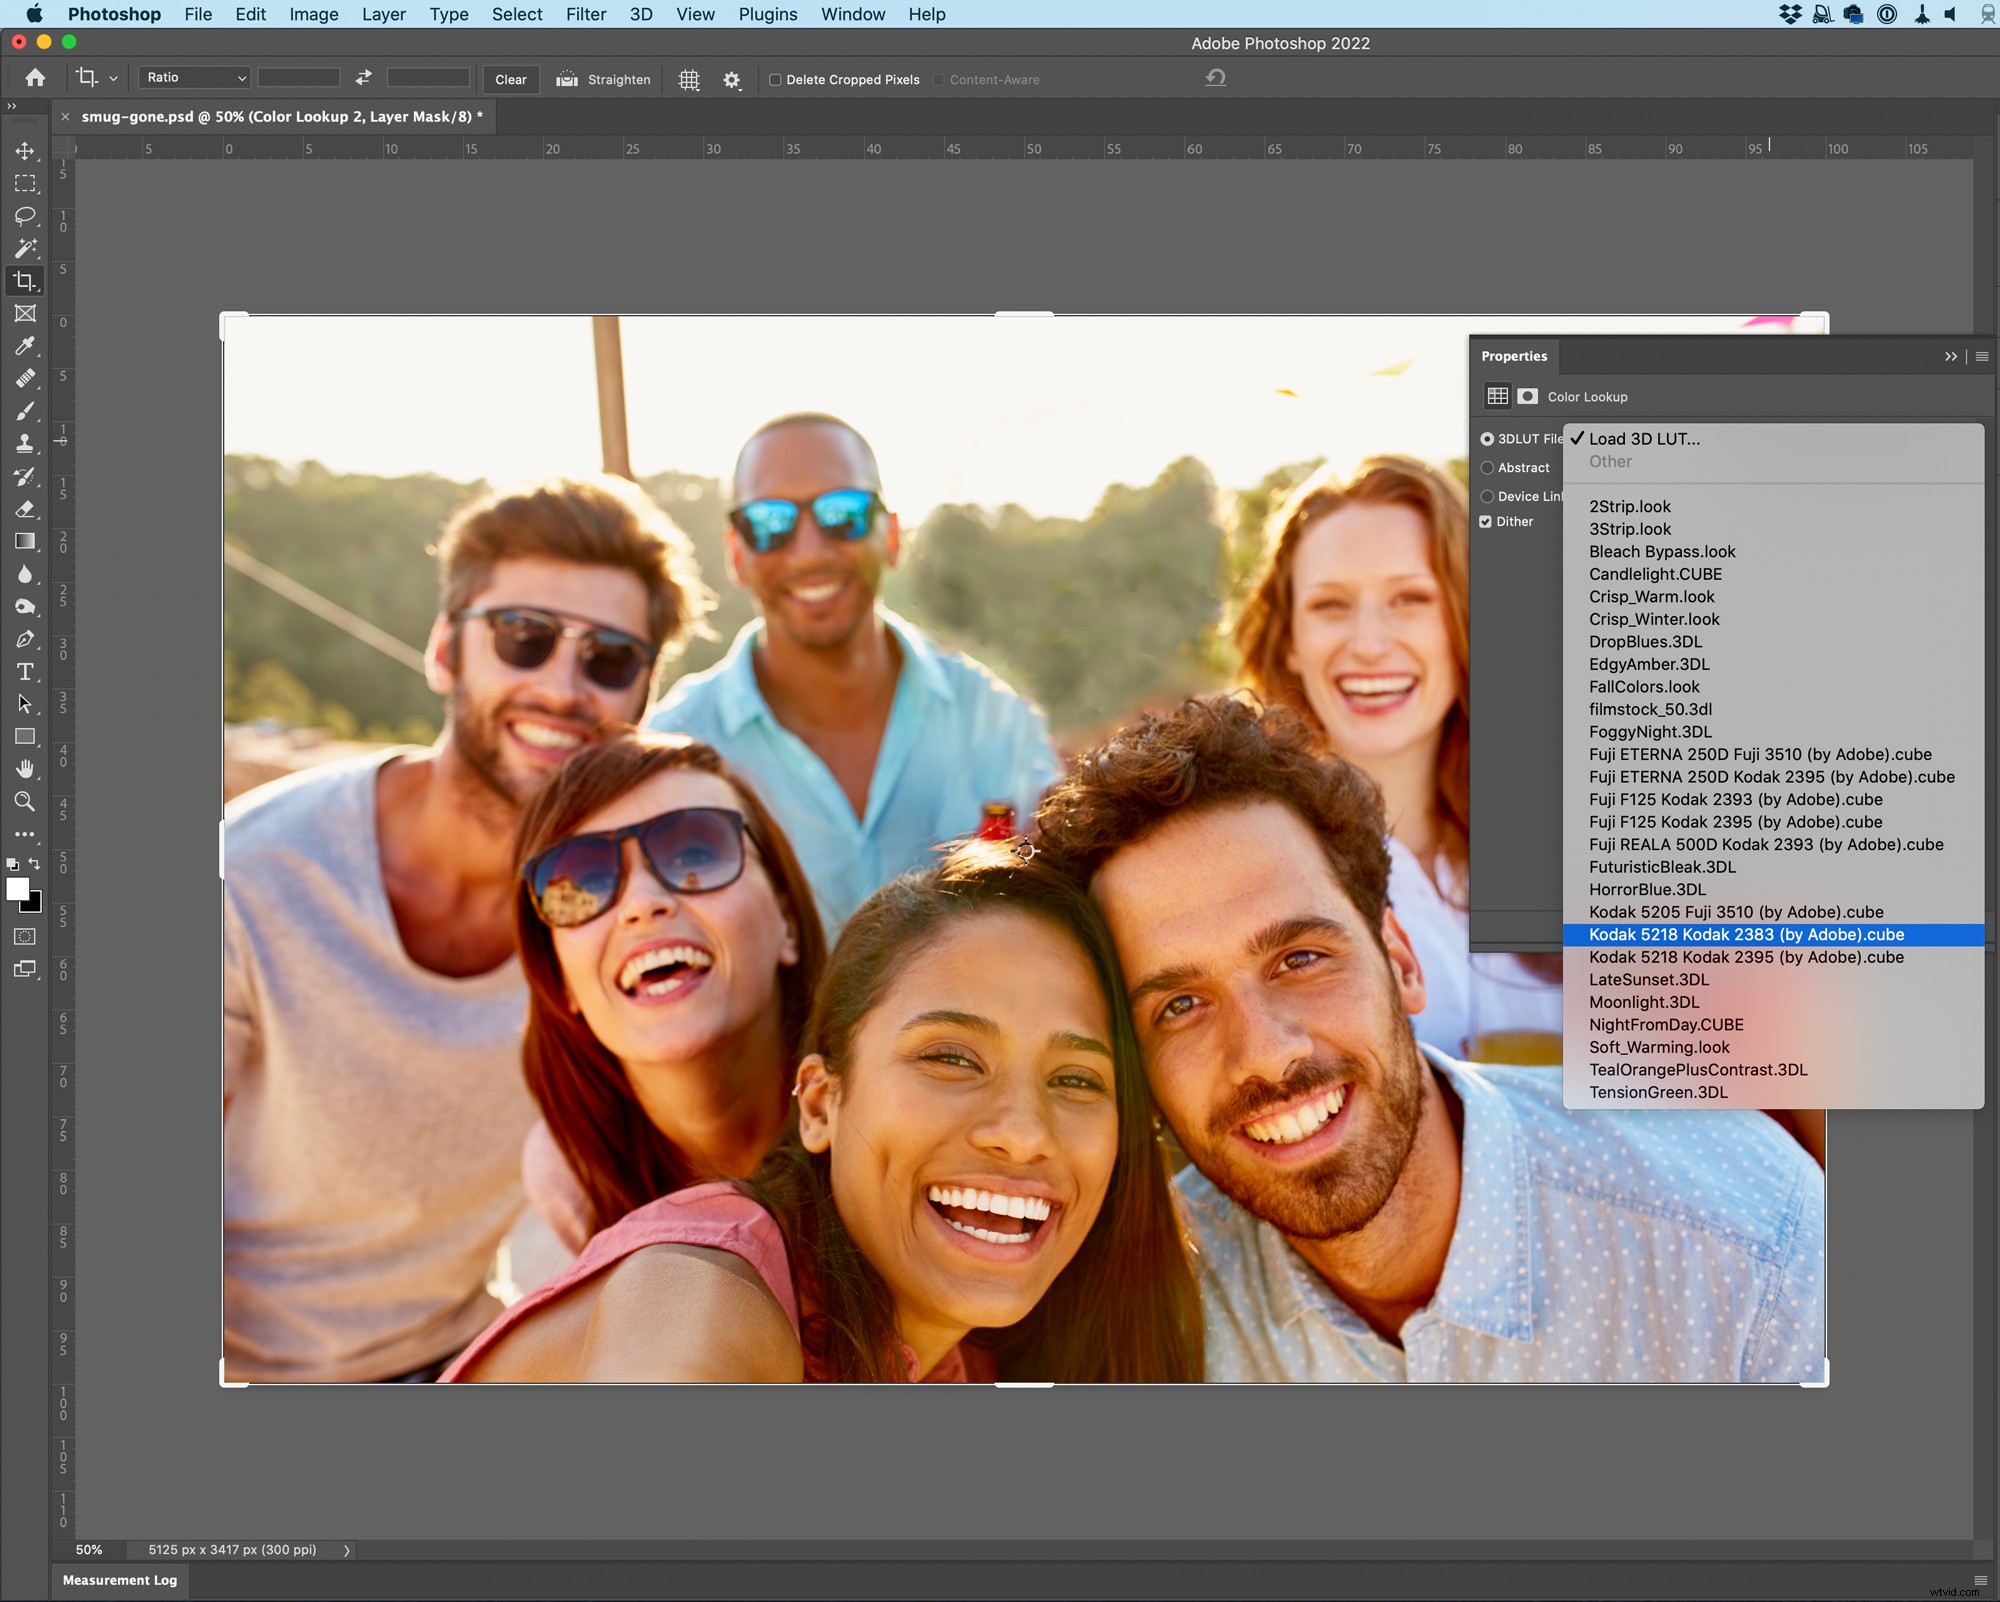Open the Filter menu
2000x1602 pixels.
586,14
